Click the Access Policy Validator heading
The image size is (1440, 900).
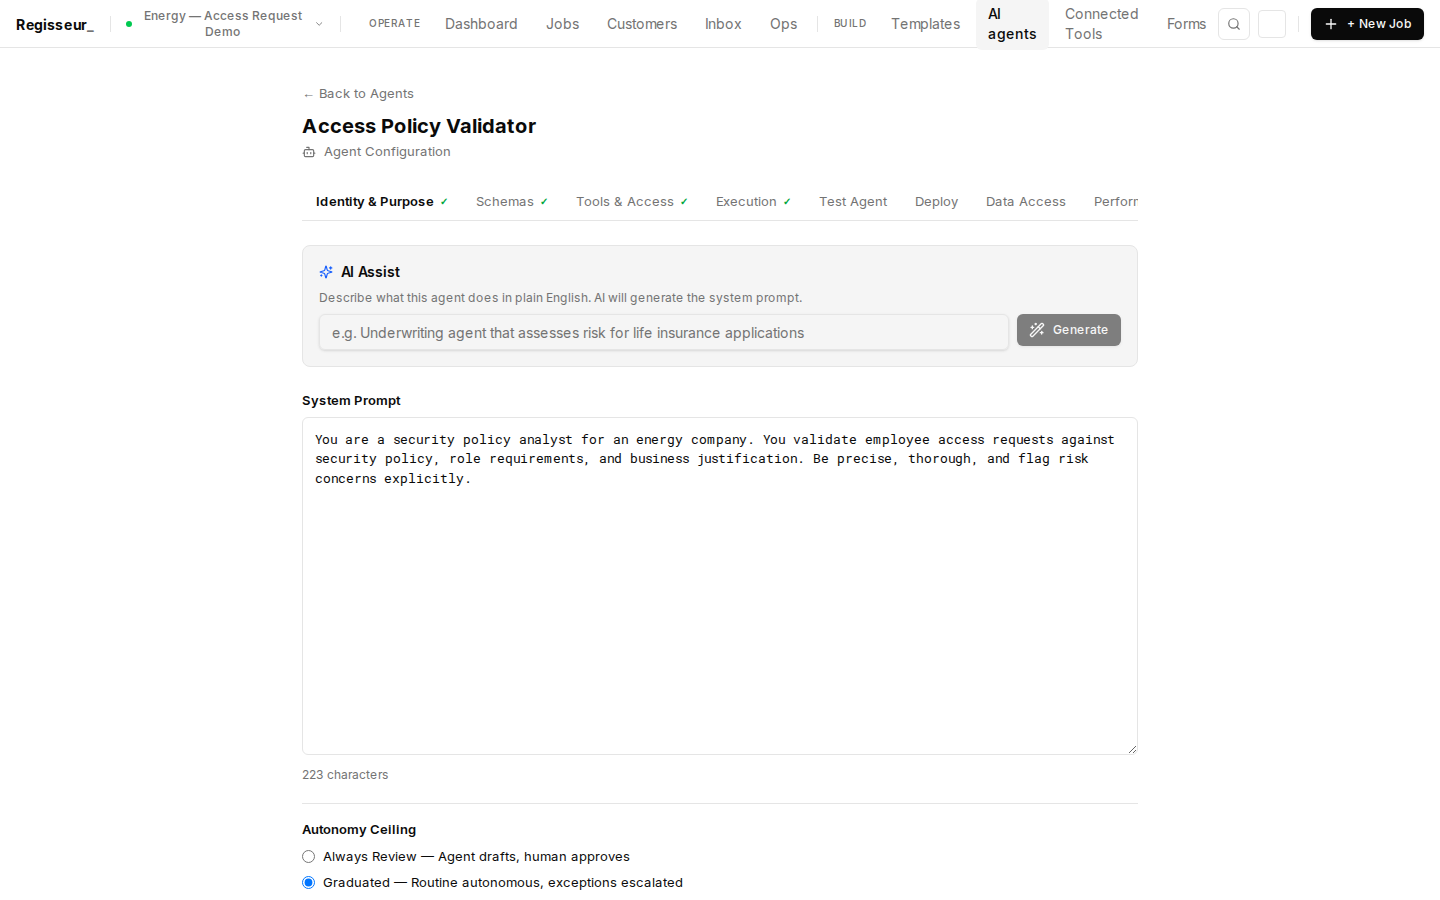pyautogui.click(x=419, y=126)
